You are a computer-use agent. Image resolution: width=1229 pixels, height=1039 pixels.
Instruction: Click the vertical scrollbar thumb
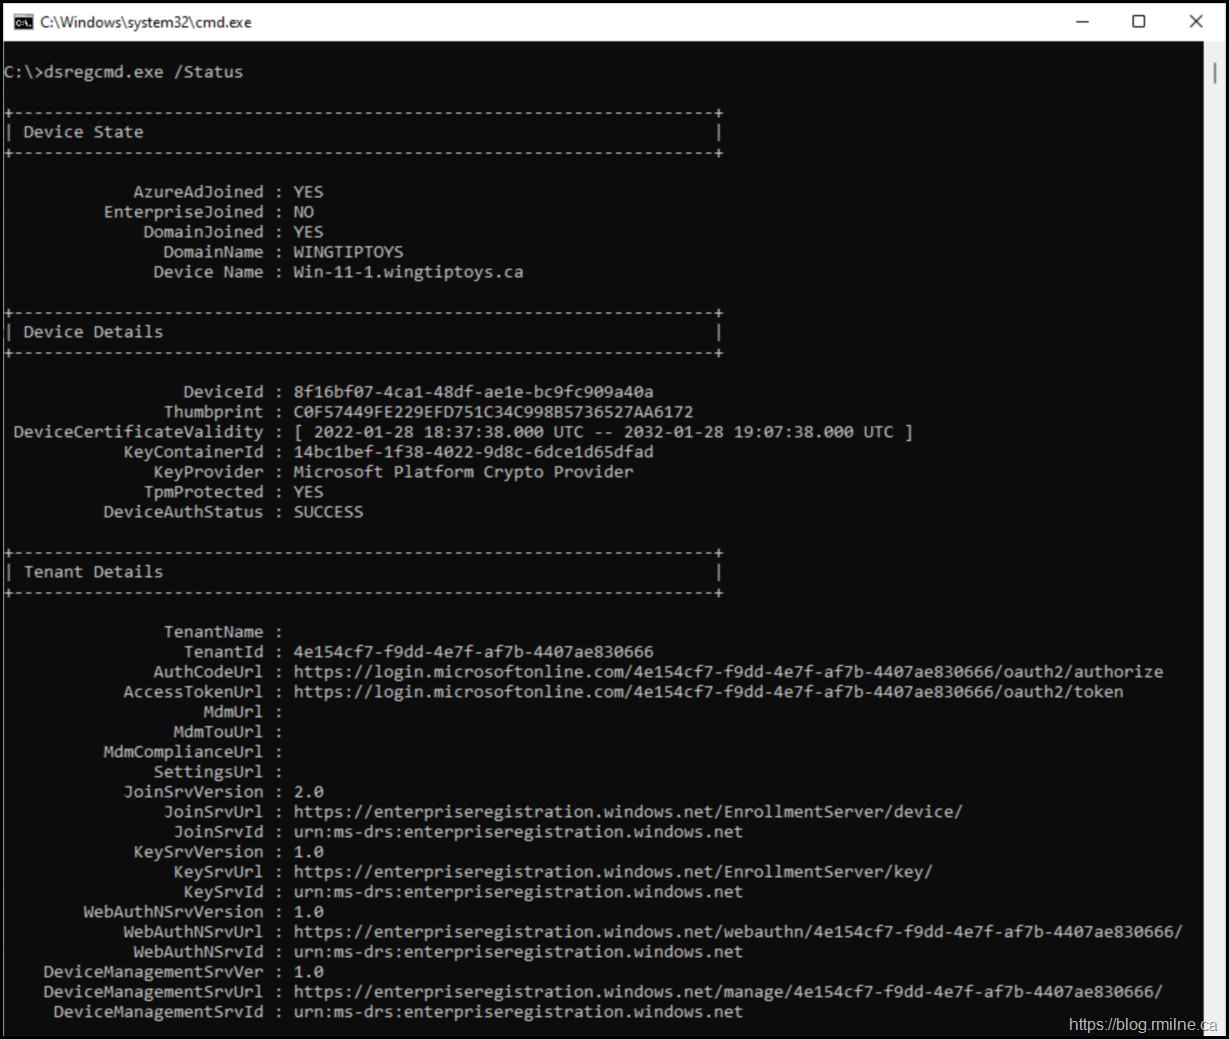coord(1215,72)
